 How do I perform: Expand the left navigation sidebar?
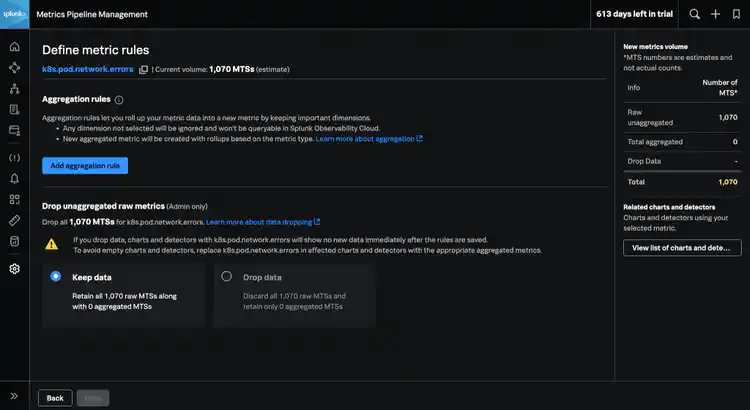14,397
